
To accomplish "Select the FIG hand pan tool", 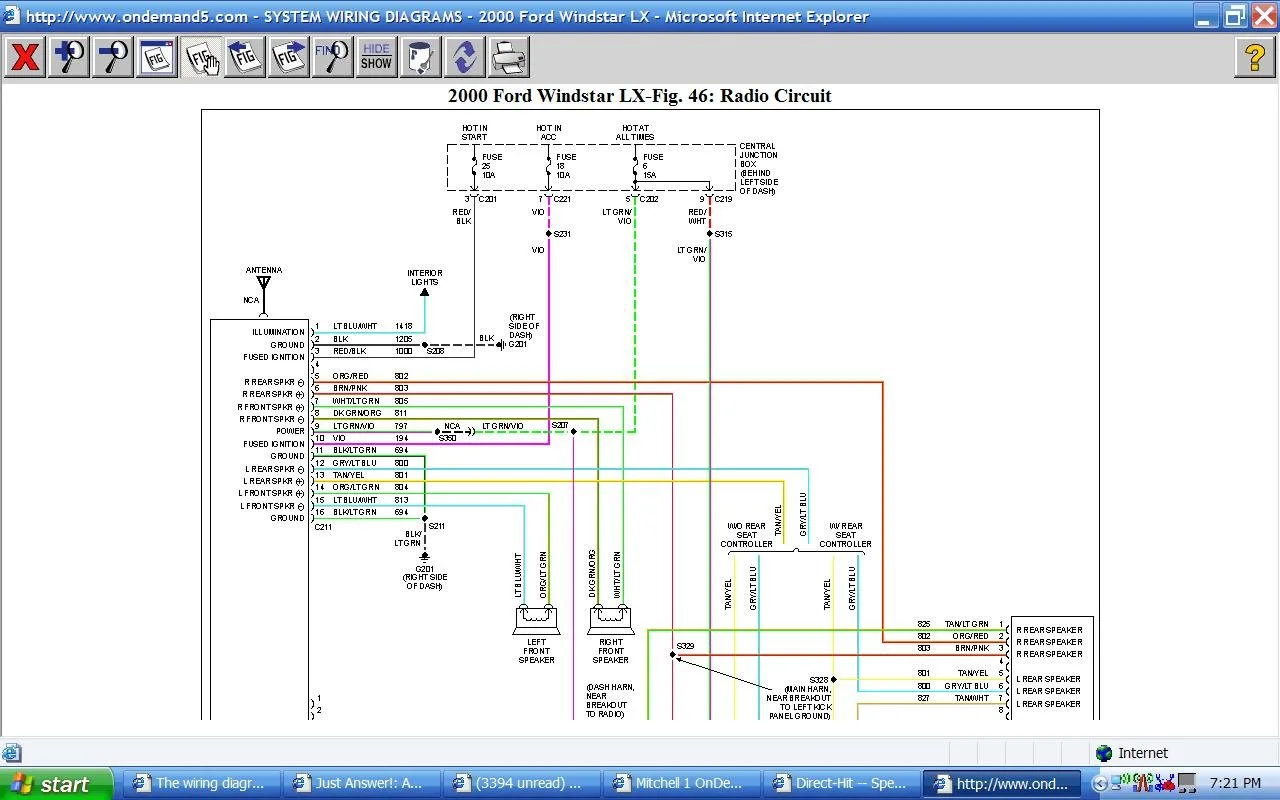I will tap(201, 57).
